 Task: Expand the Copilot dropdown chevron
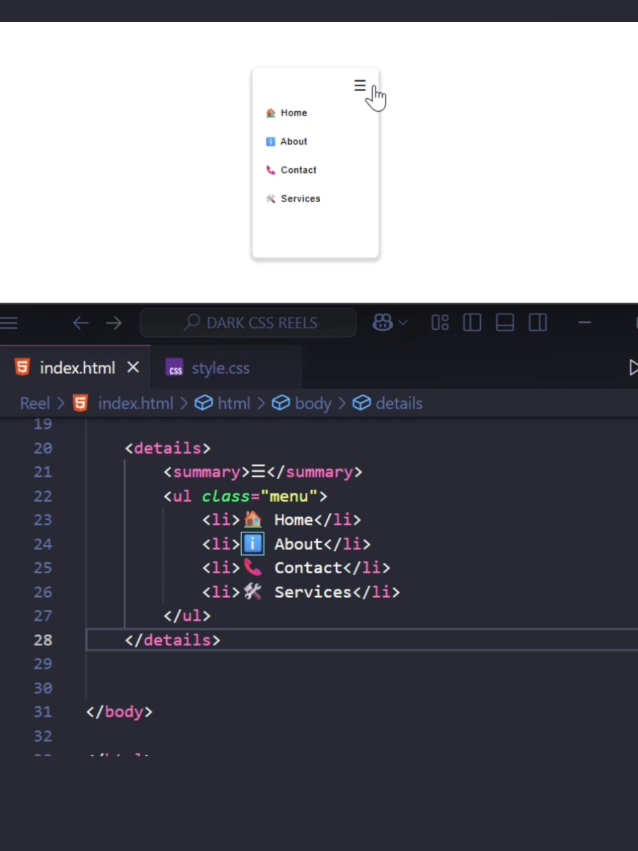tap(403, 323)
